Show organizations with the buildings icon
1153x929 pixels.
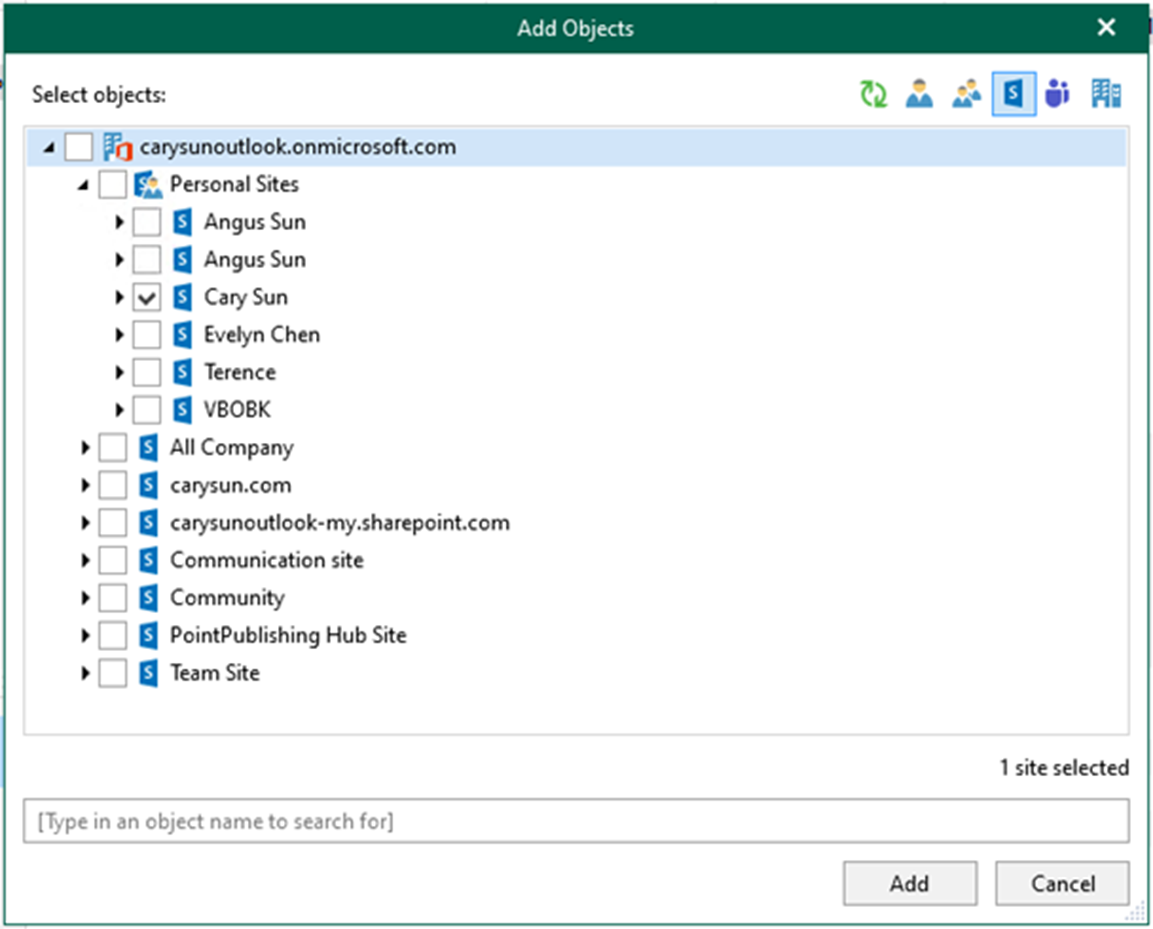coord(1106,94)
